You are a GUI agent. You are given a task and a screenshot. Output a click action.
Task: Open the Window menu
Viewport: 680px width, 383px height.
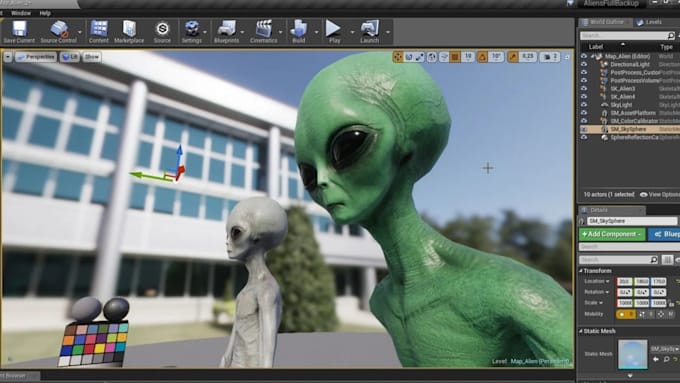(21, 13)
